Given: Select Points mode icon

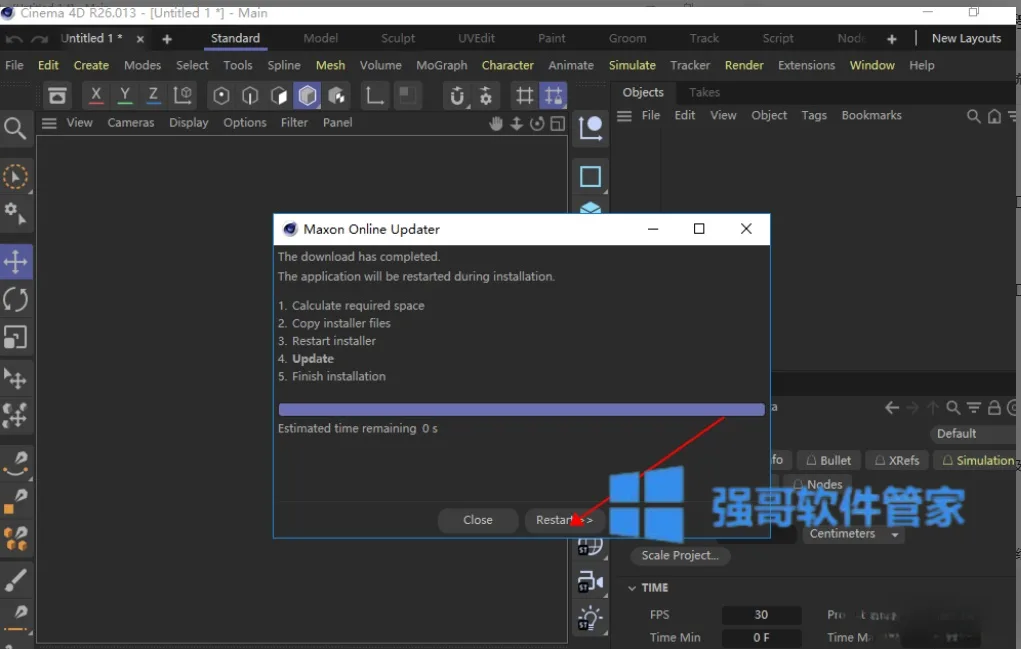Looking at the screenshot, I should pyautogui.click(x=221, y=96).
